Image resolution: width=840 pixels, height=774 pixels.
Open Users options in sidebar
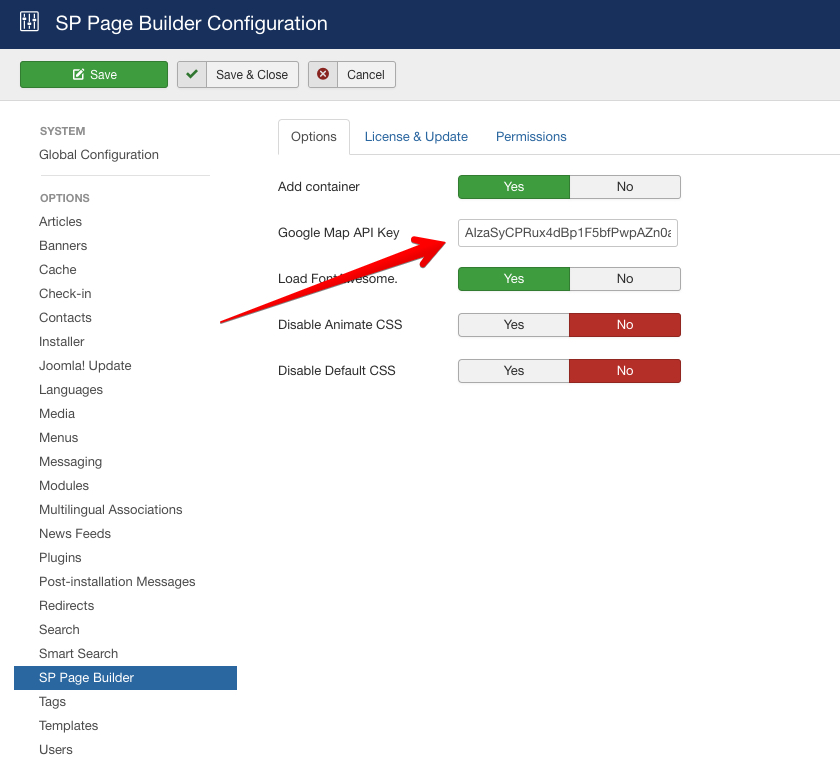56,750
